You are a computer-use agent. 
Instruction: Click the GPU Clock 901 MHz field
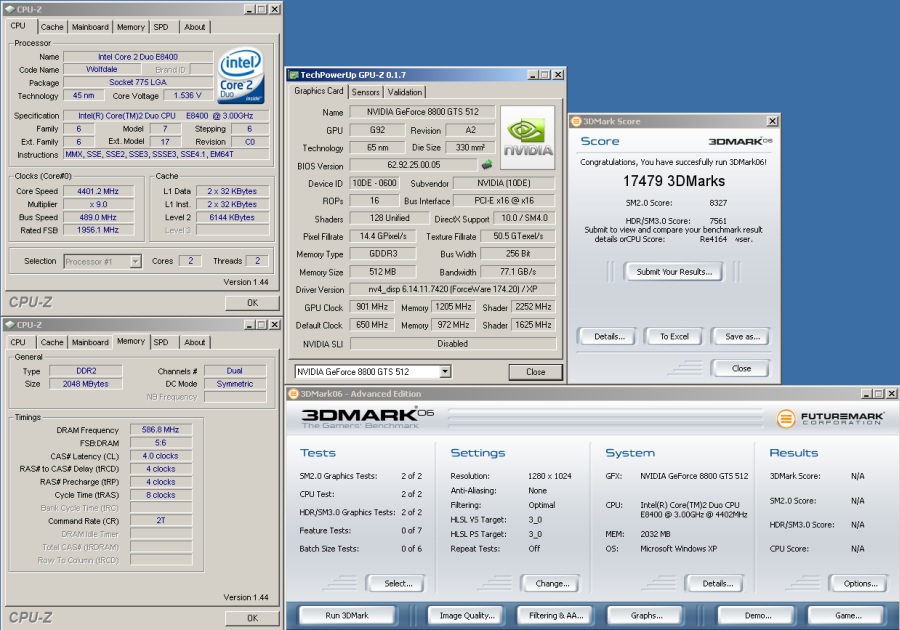tap(371, 307)
